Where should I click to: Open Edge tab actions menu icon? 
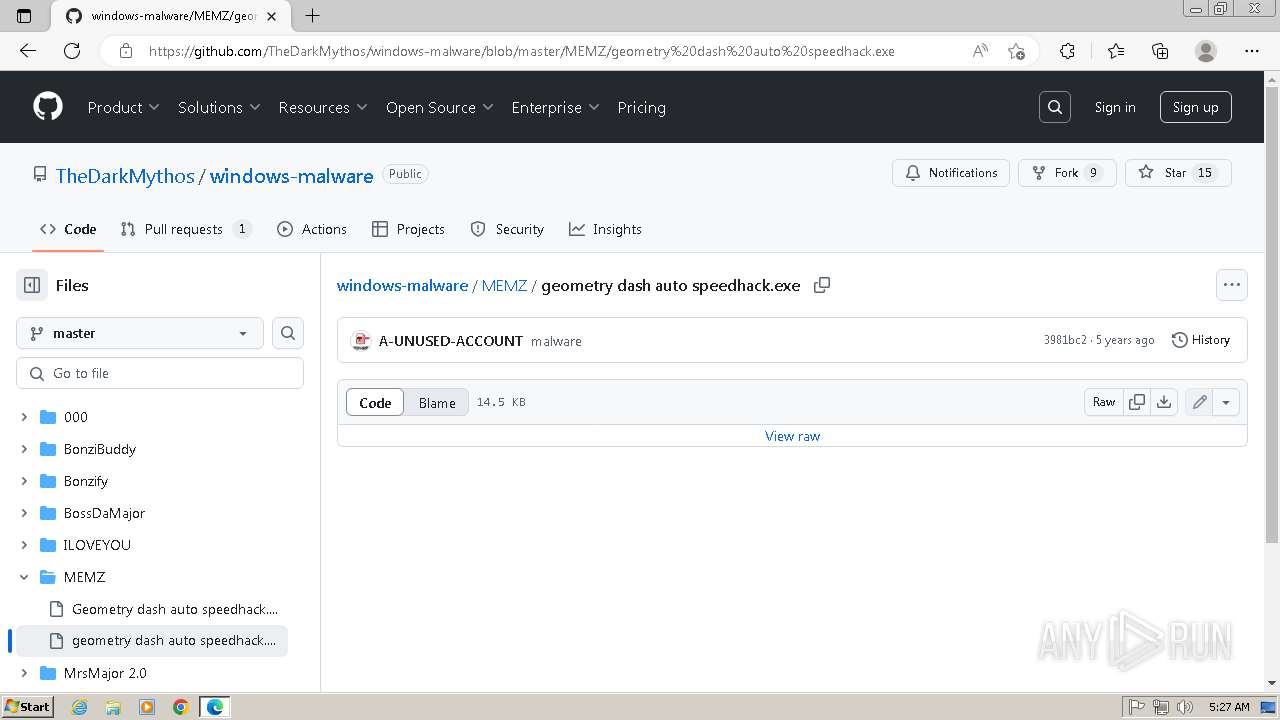pyautogui.click(x=24, y=16)
